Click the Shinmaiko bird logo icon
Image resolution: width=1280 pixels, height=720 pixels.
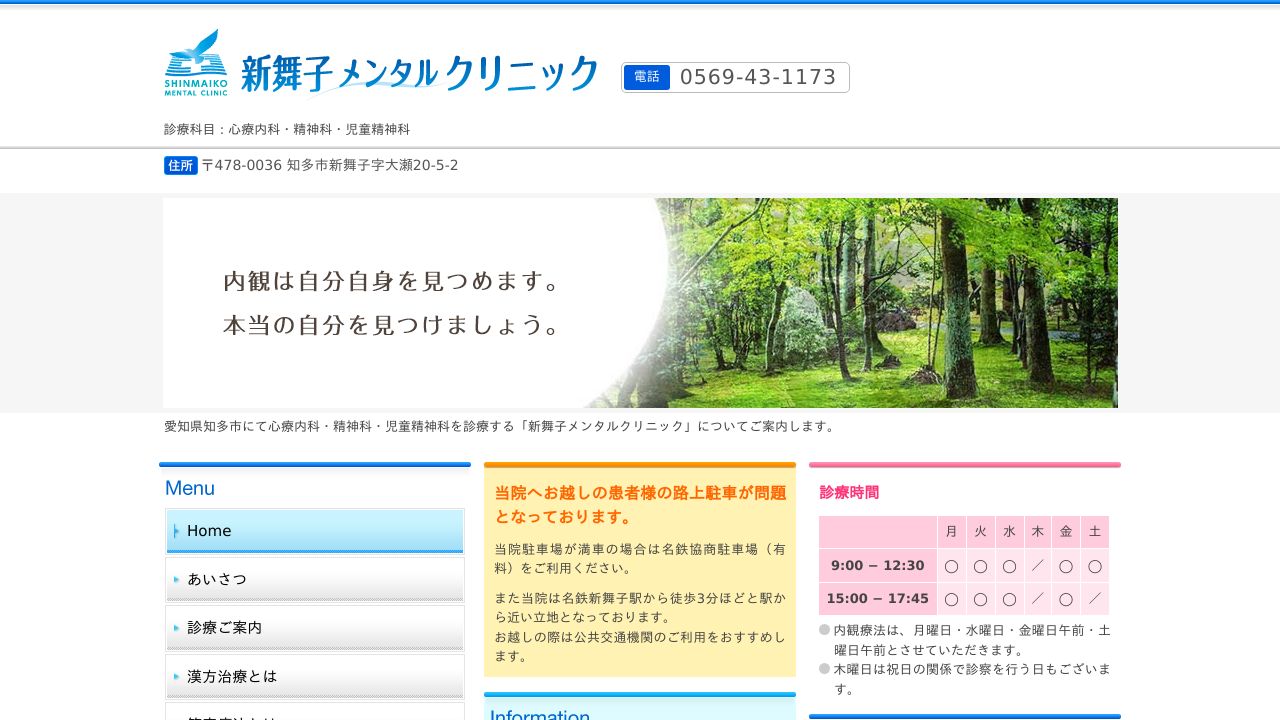point(196,62)
